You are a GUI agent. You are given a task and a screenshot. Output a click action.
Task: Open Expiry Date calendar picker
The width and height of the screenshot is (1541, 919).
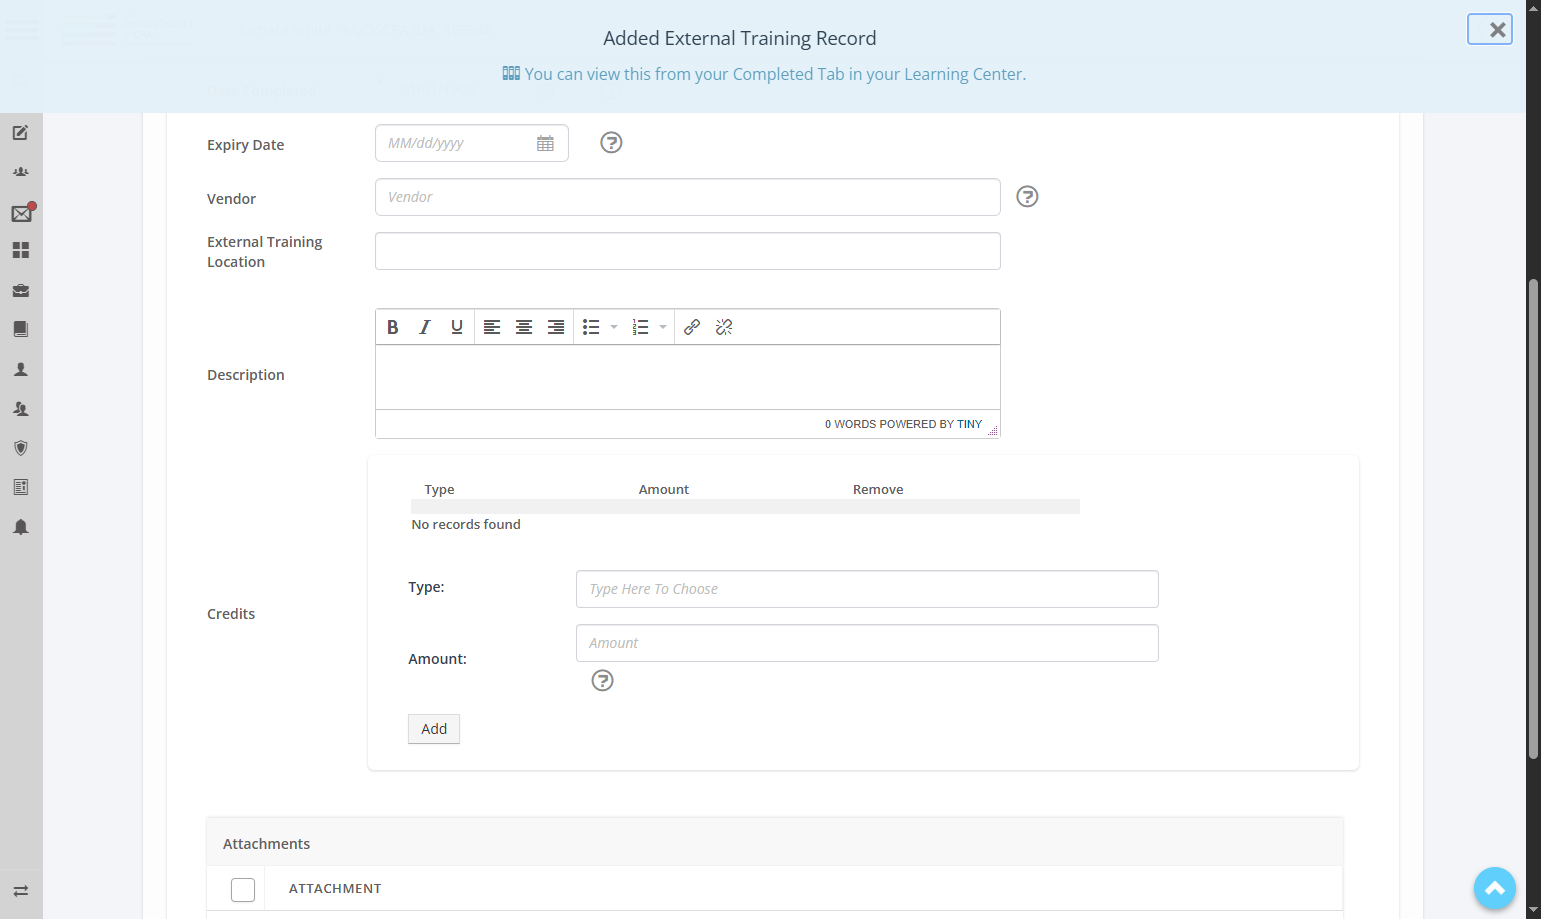pyautogui.click(x=545, y=143)
